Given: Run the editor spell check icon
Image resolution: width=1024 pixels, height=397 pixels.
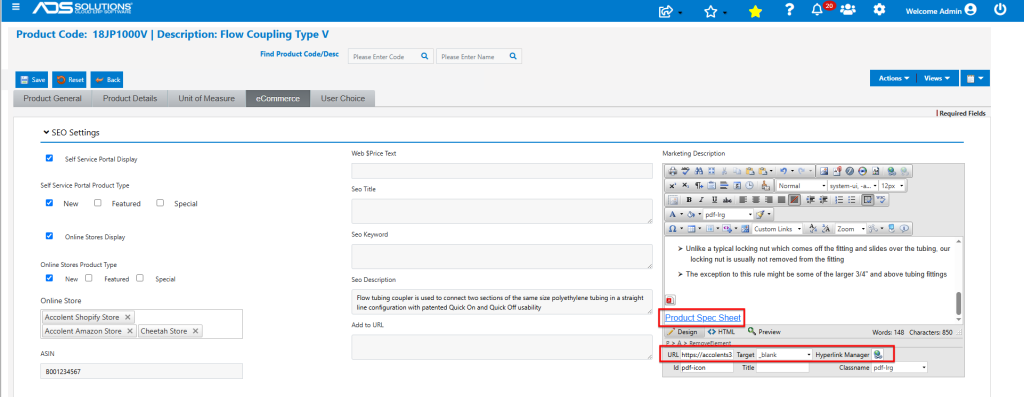Looking at the screenshot, I should point(685,170).
